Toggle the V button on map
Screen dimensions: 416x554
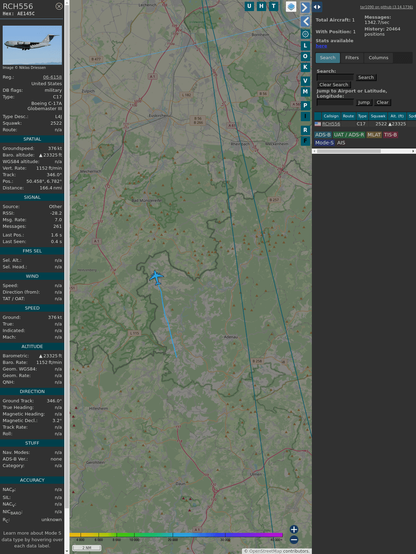305,81
